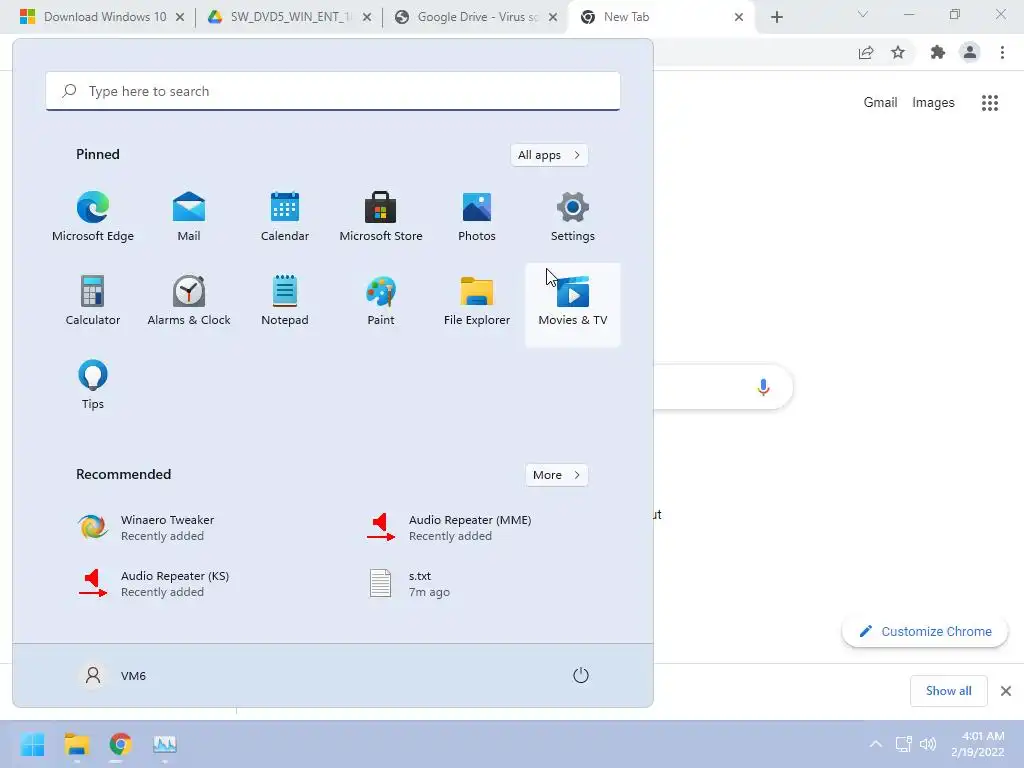The height and width of the screenshot is (768, 1024).
Task: Share this page from the address bar
Action: [x=866, y=52]
